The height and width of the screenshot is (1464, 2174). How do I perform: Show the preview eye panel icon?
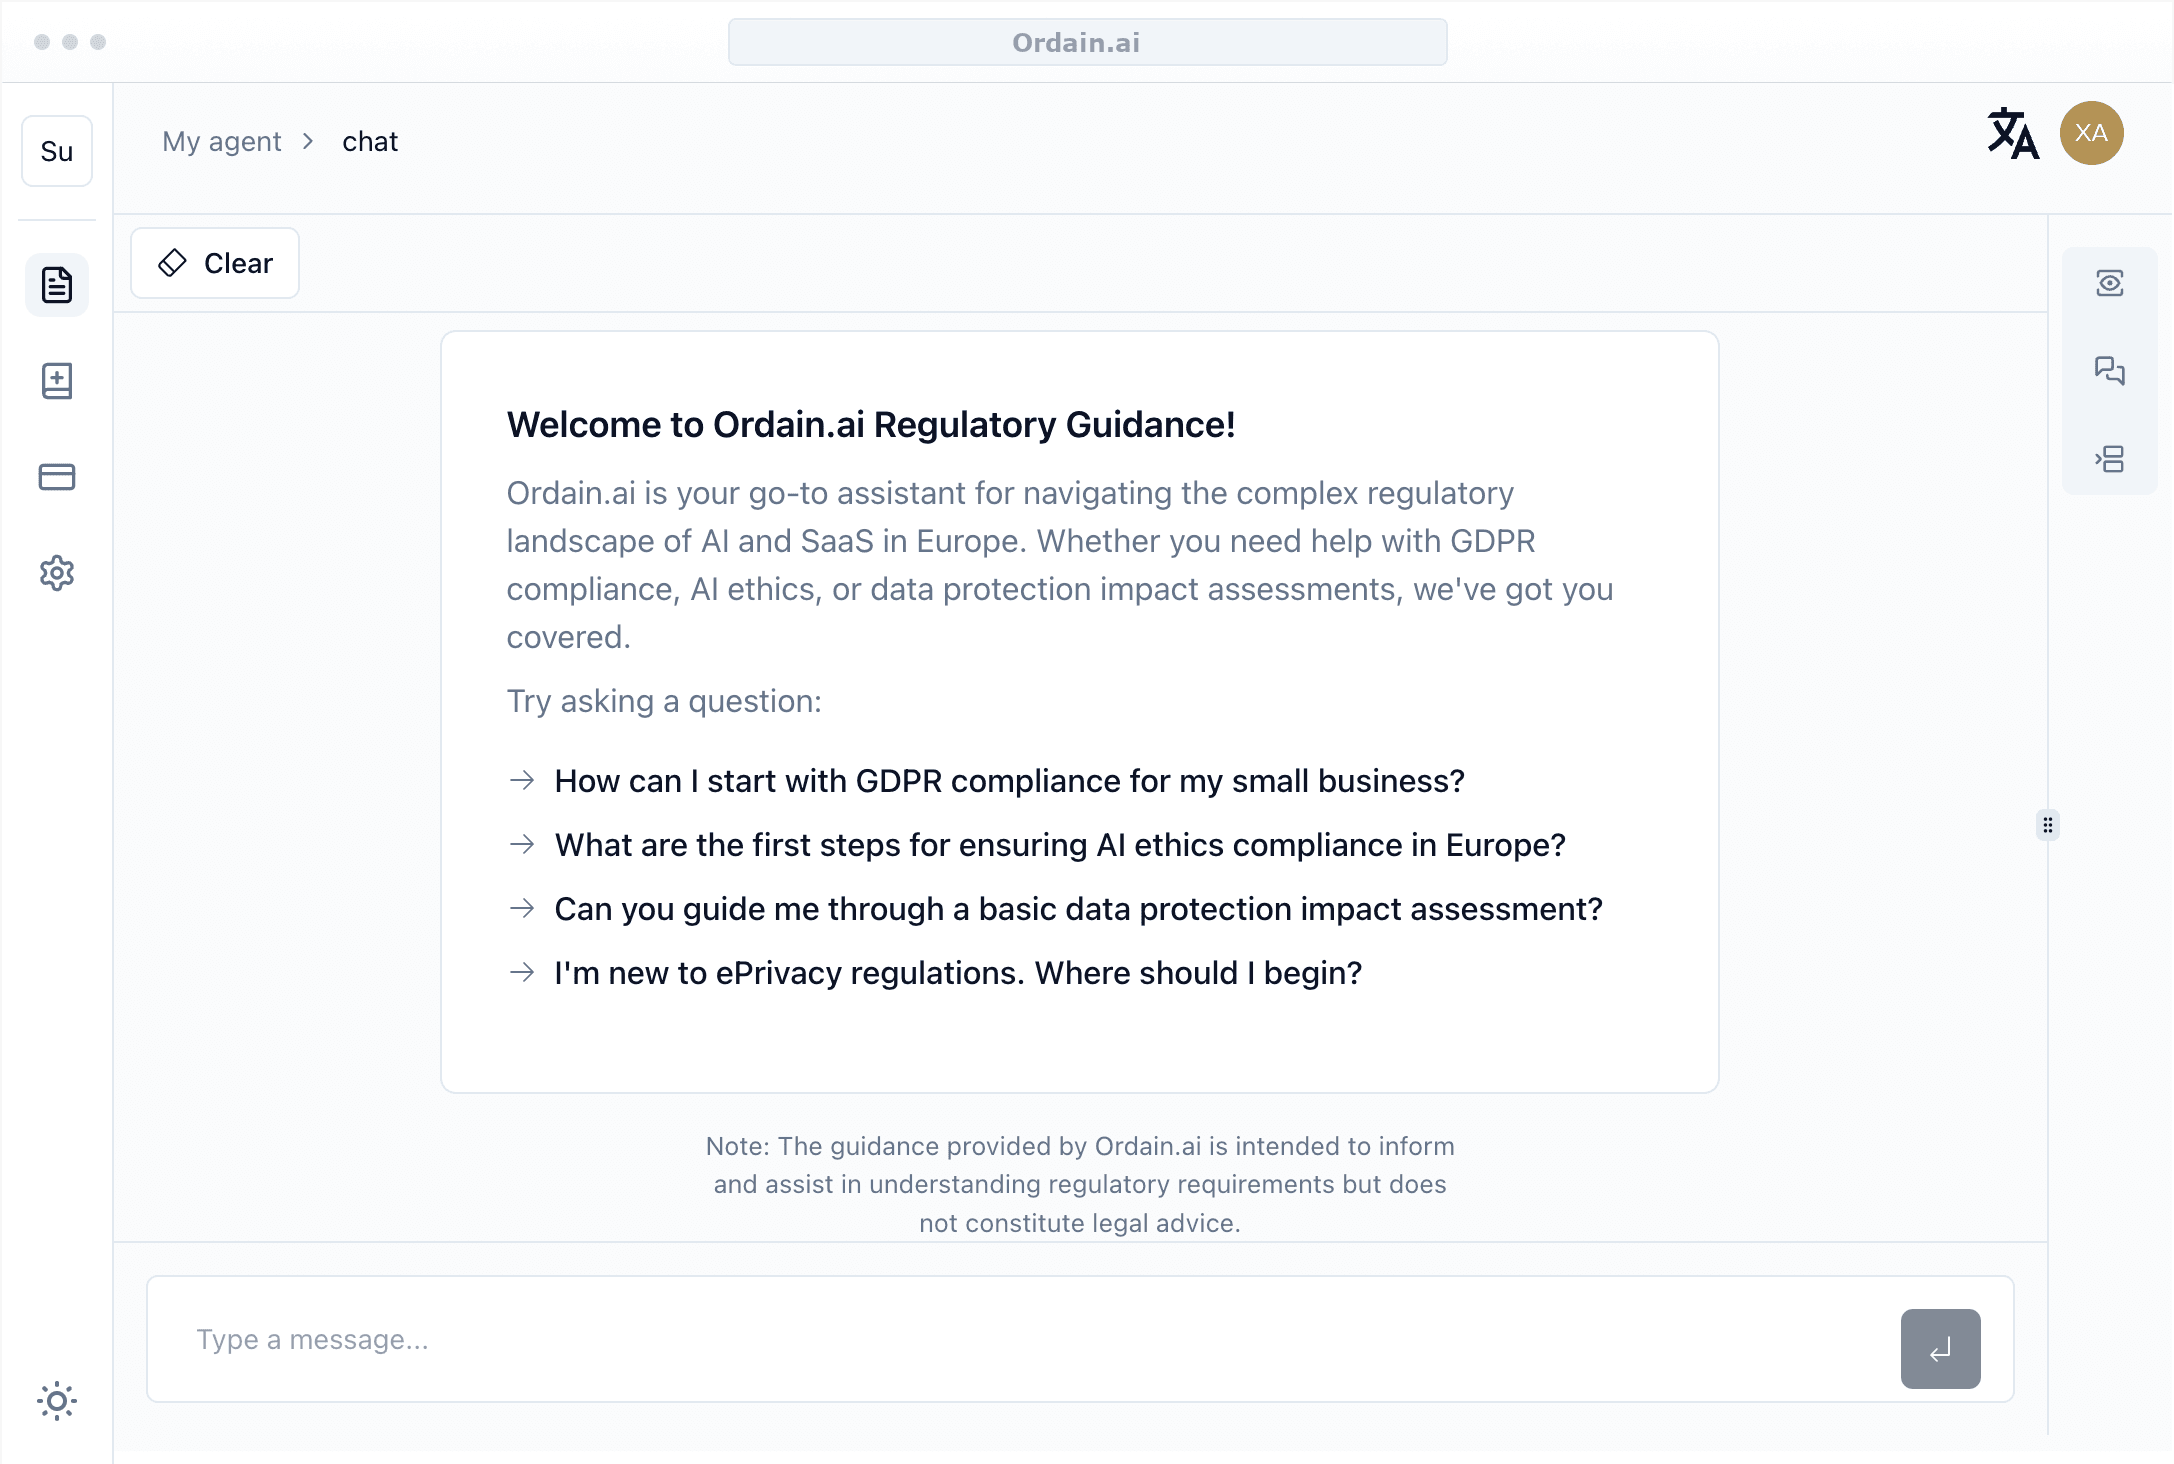(x=2110, y=283)
